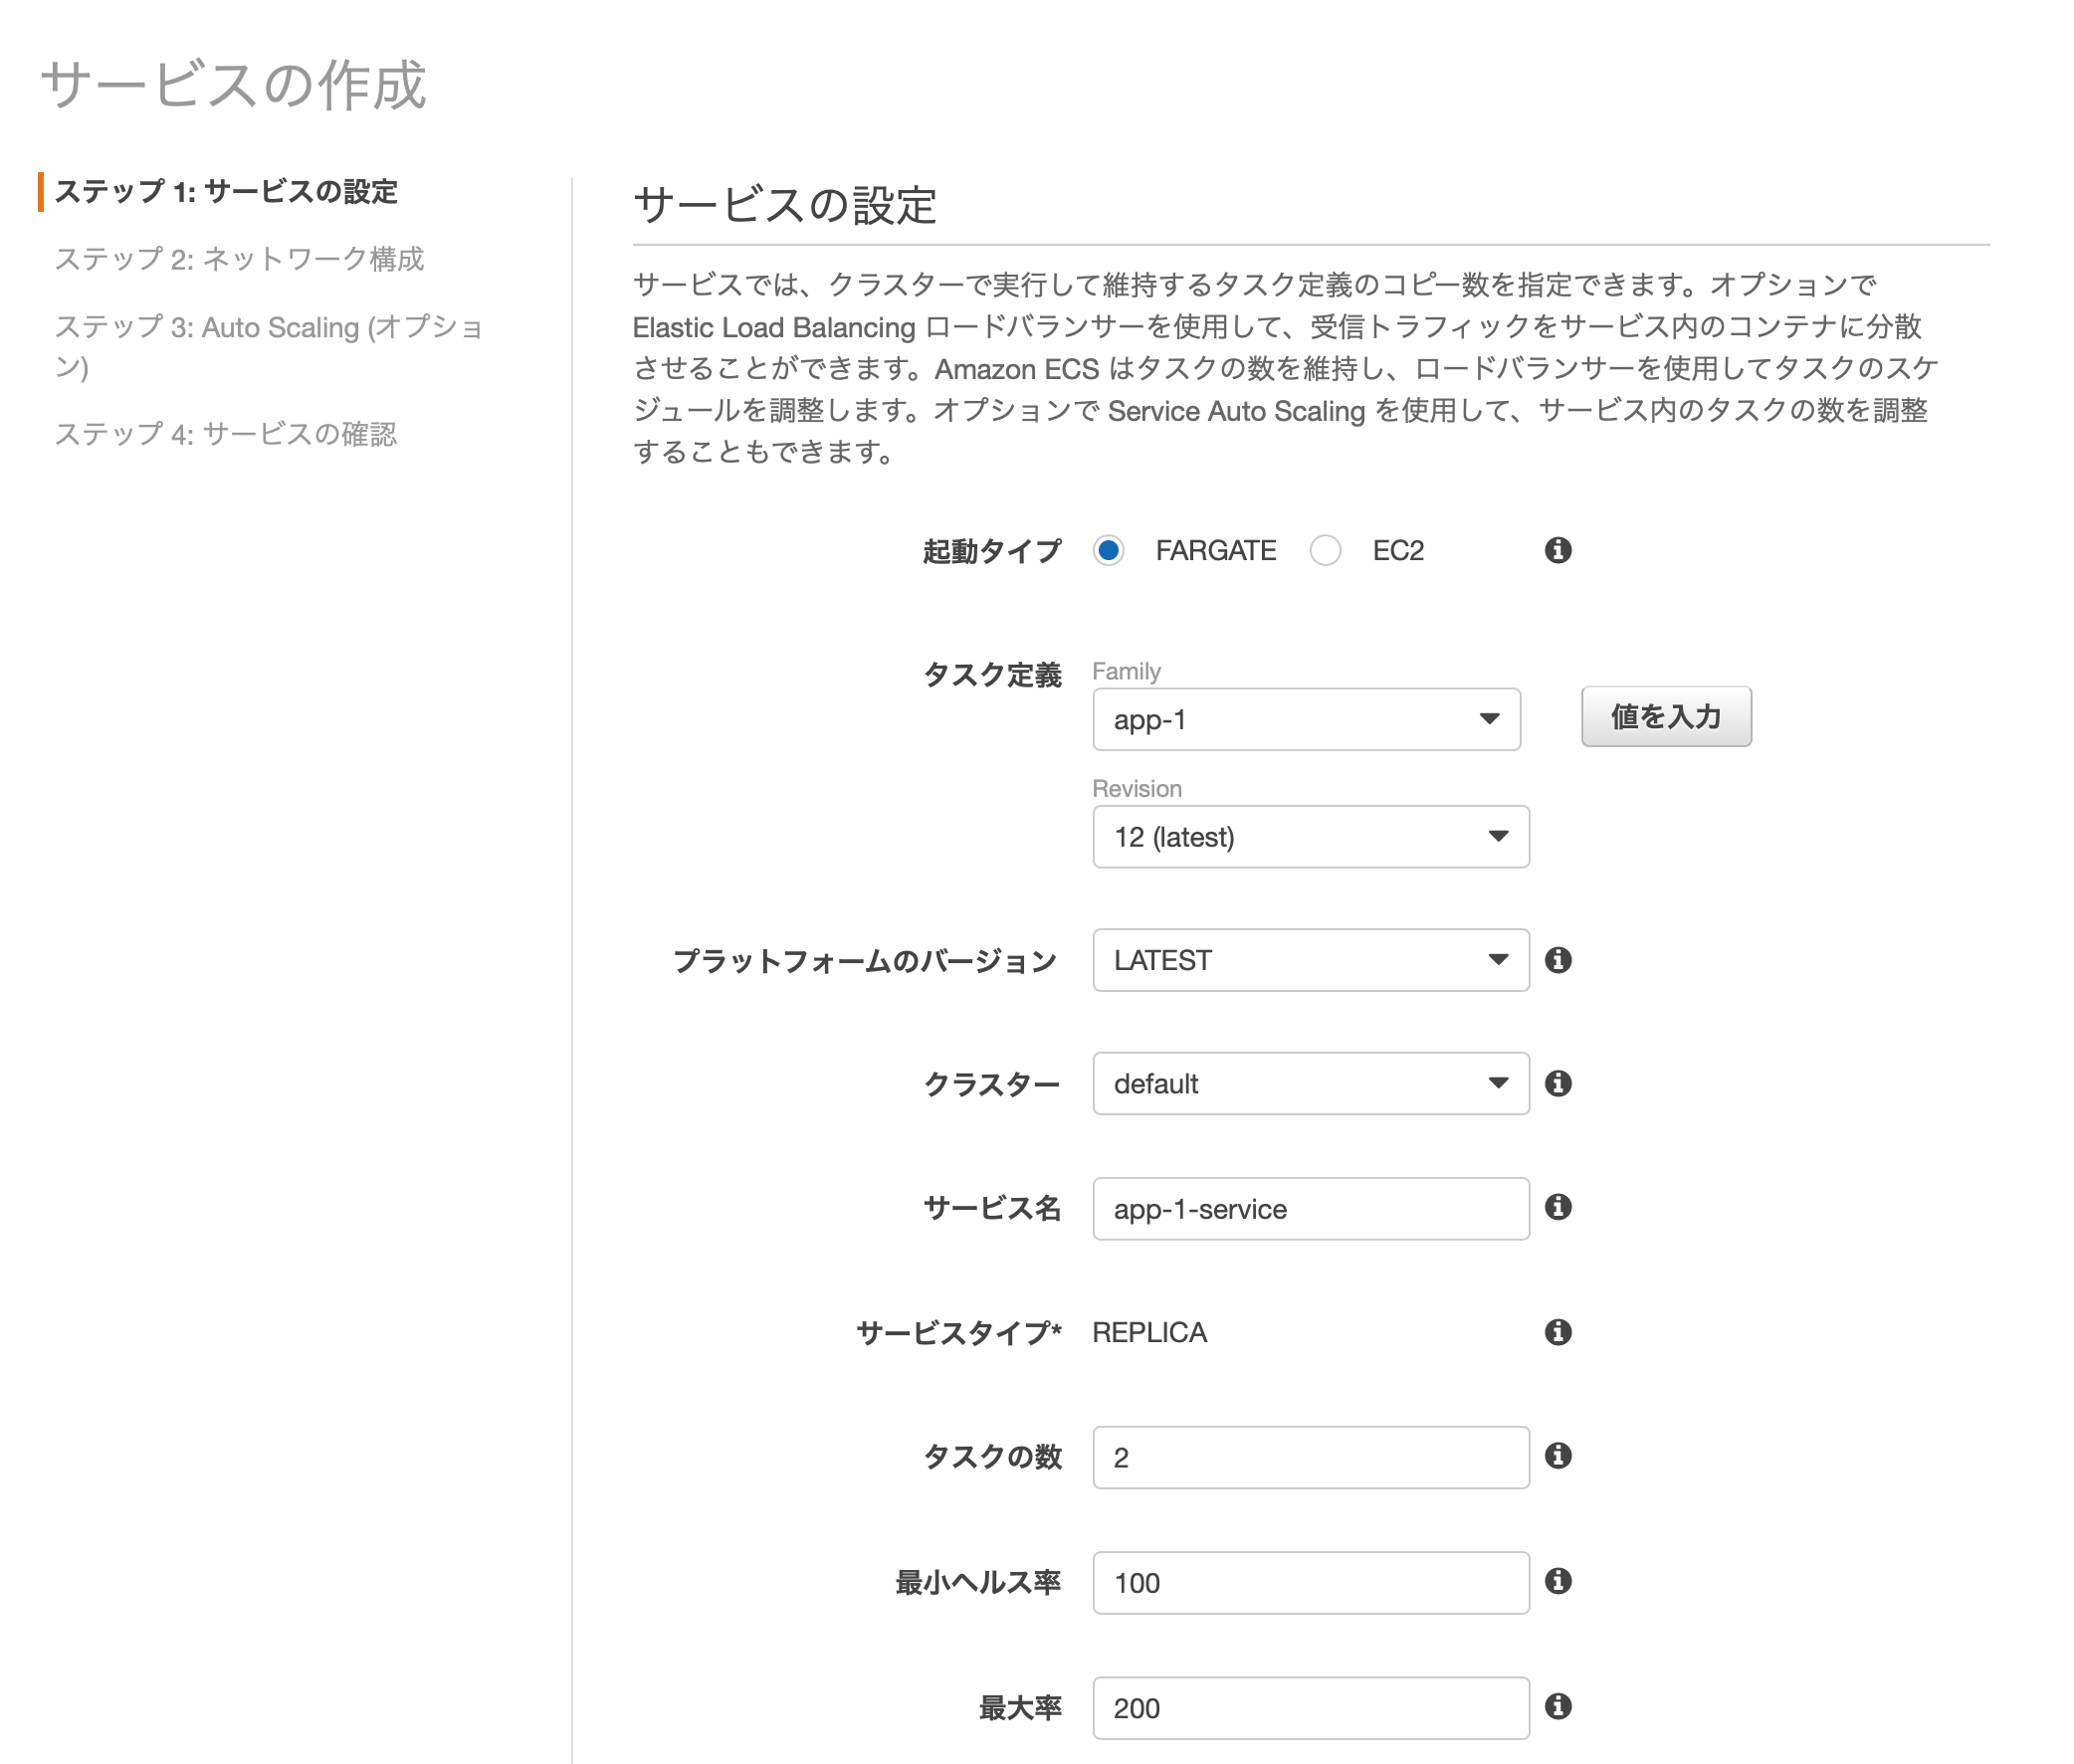Open the platform version dropdown showing LATEST

1310,961
